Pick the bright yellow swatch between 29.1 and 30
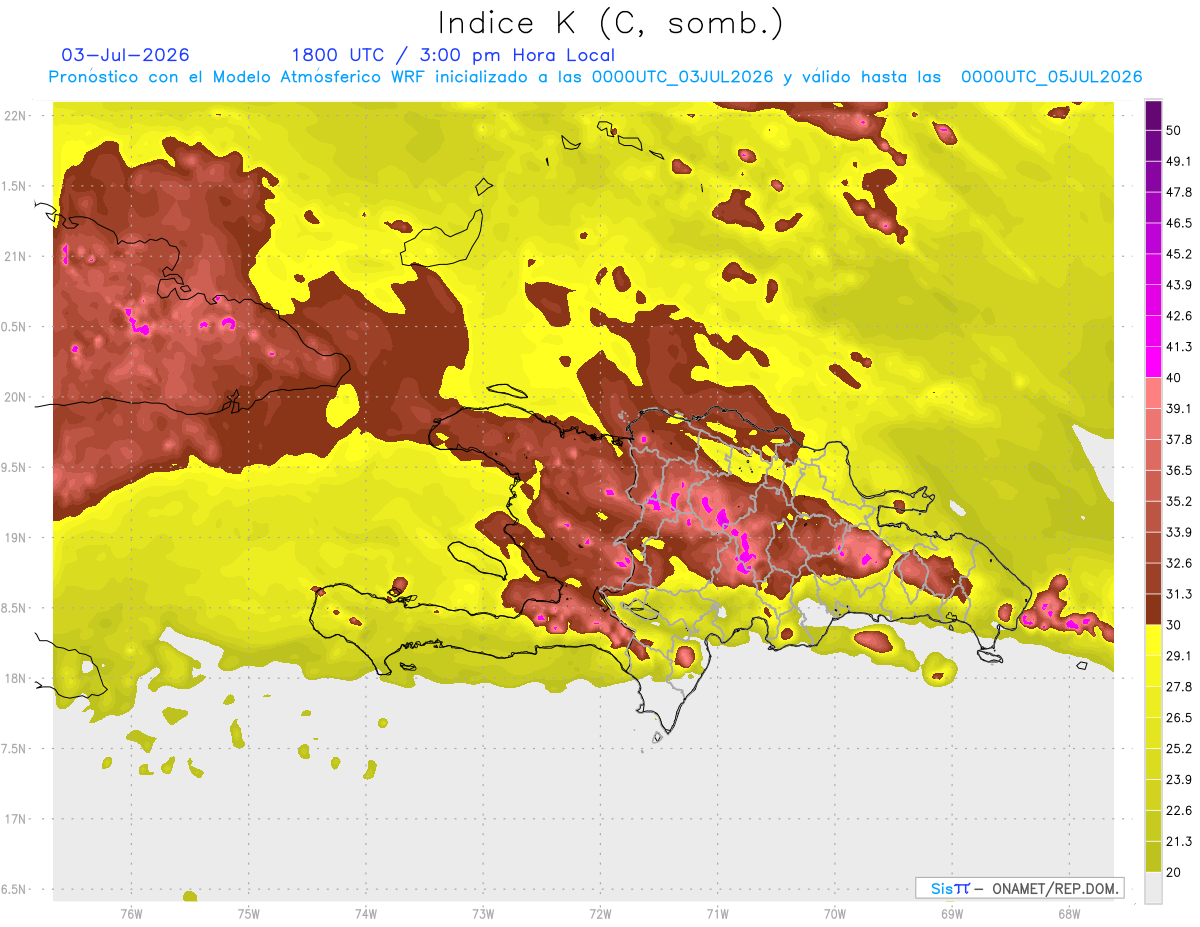Image resolution: width=1200 pixels, height=927 pixels. [1153, 640]
